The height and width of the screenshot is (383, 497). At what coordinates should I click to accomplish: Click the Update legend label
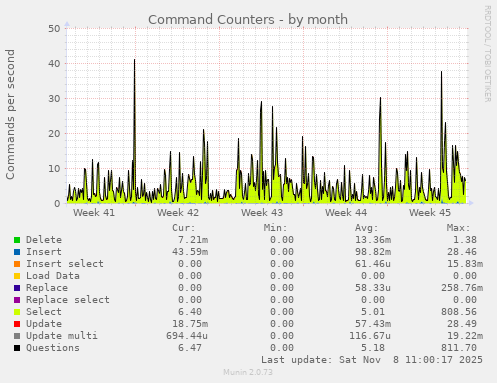(44, 324)
